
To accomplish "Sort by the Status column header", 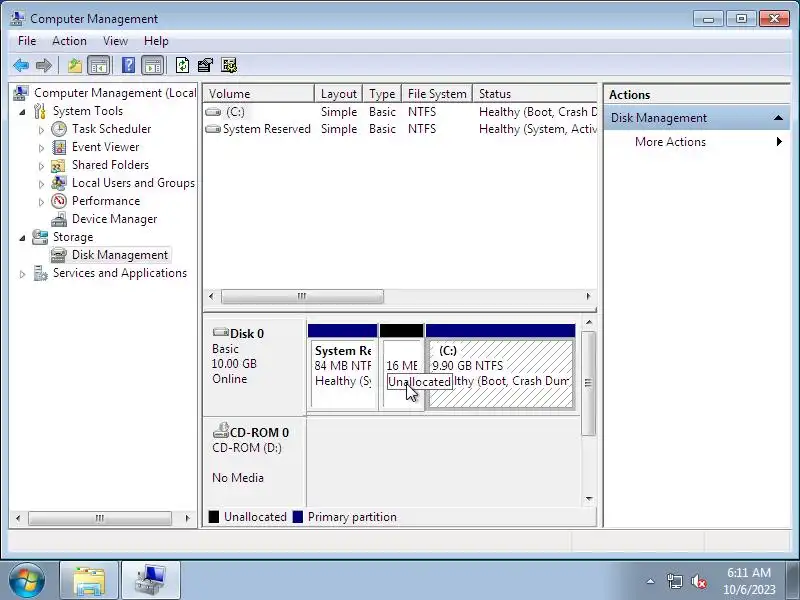I will click(535, 94).
